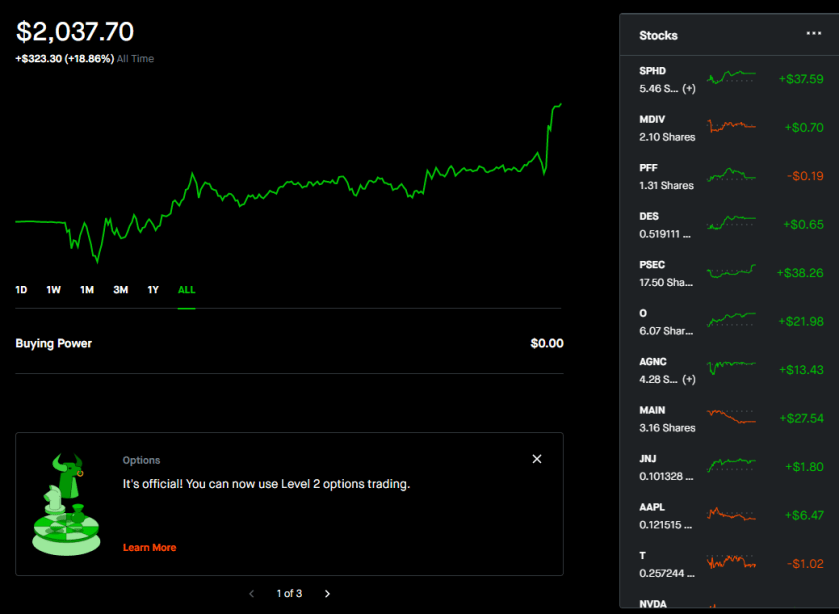This screenshot has height=614, width=839.
Task: Open the AAPL stock row
Action: [667, 515]
